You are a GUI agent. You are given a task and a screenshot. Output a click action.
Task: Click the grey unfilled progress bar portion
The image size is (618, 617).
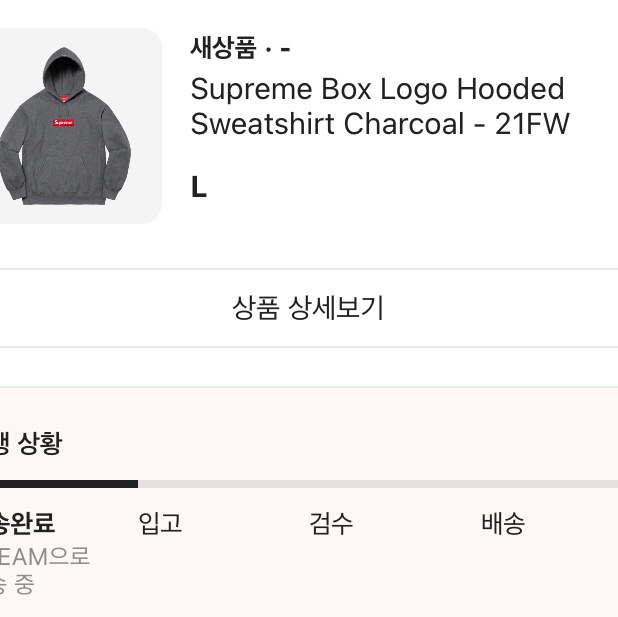click(x=378, y=484)
